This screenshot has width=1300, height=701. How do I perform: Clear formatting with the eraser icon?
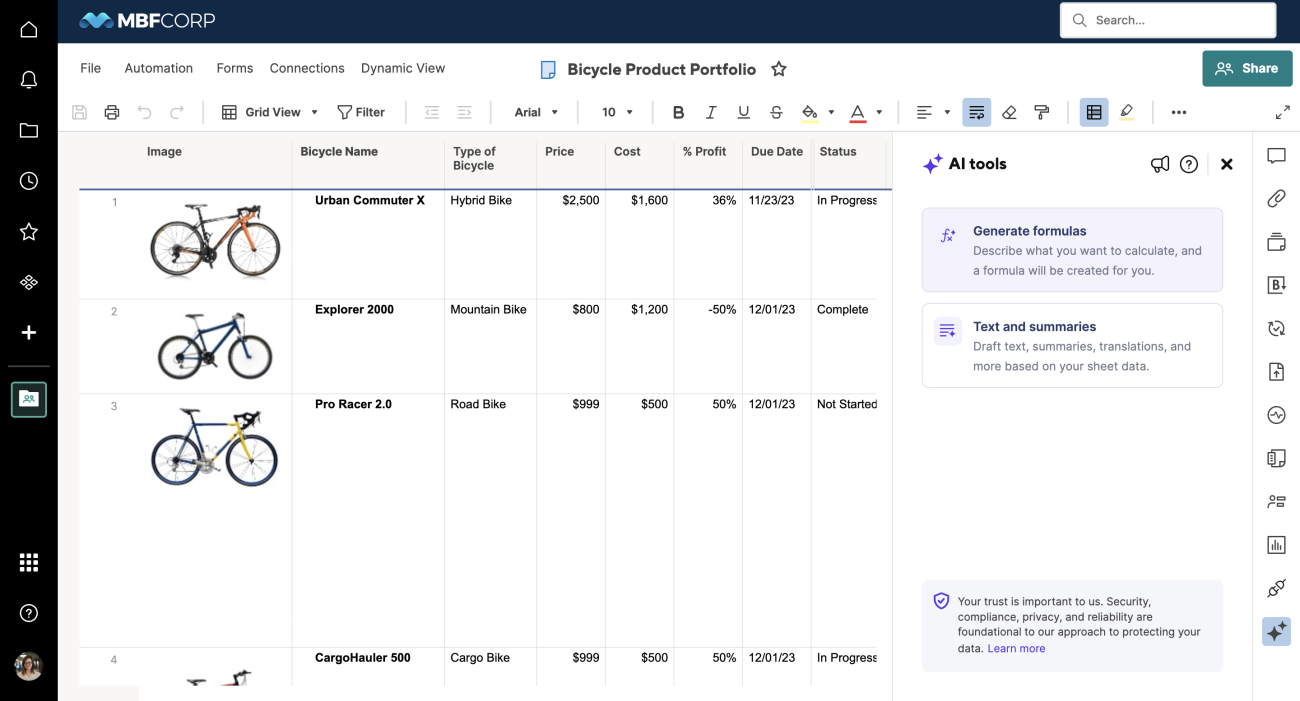tap(1009, 112)
